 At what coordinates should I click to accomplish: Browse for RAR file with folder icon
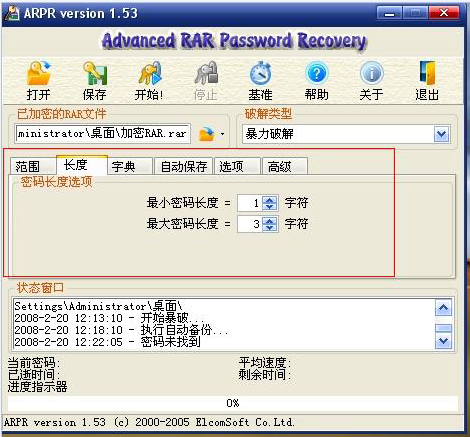pos(207,134)
